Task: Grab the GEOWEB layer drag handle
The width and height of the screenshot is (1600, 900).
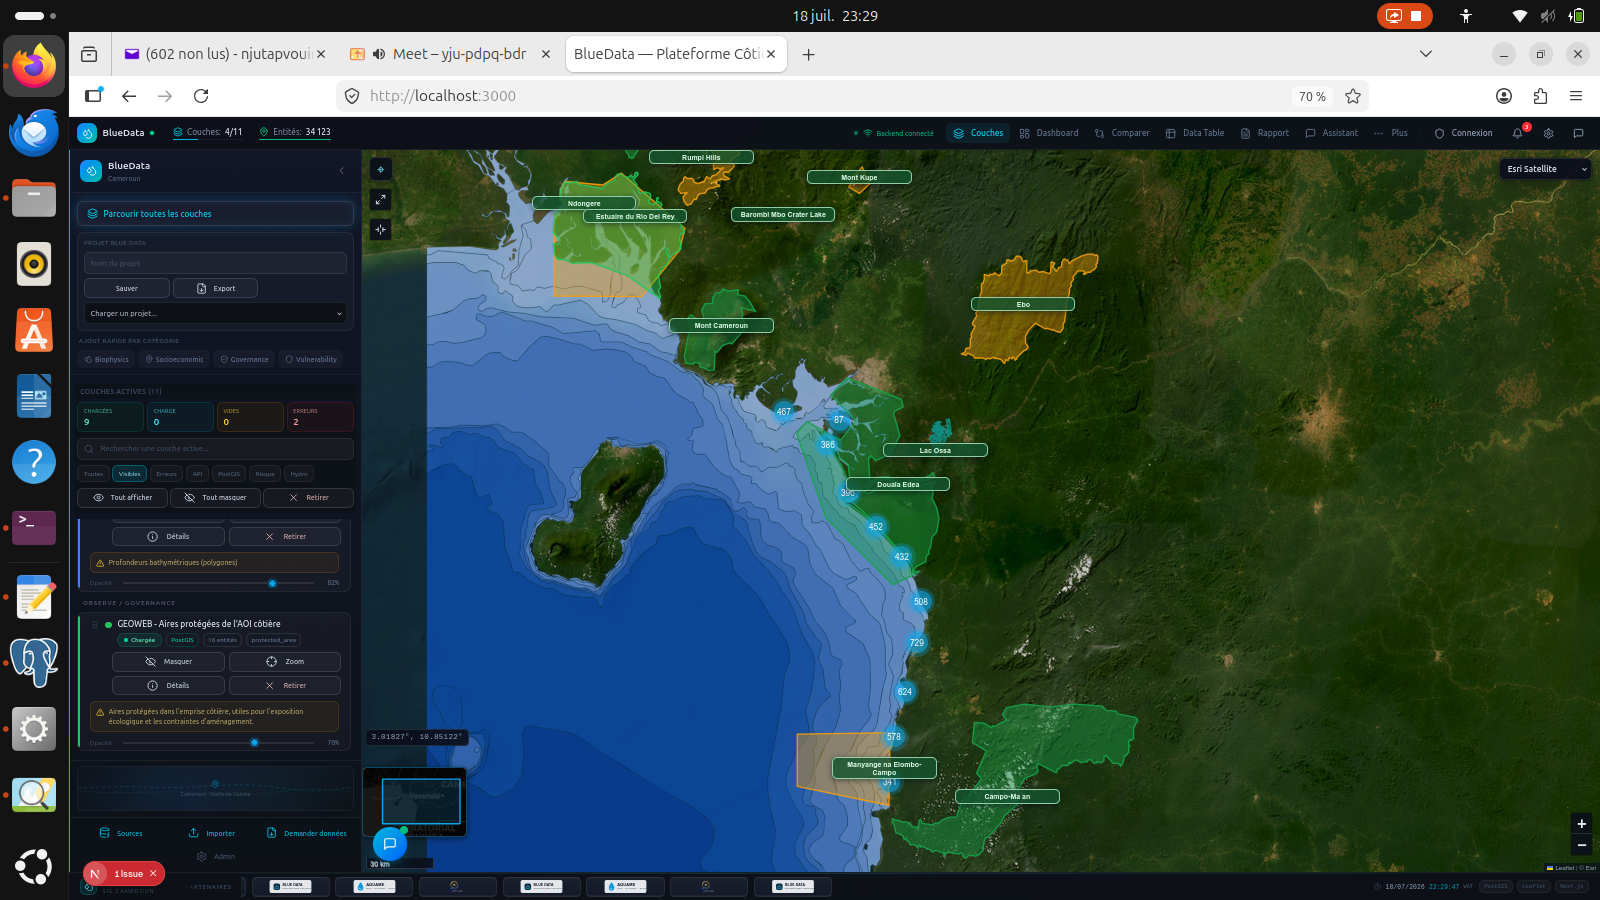Action: click(x=95, y=625)
